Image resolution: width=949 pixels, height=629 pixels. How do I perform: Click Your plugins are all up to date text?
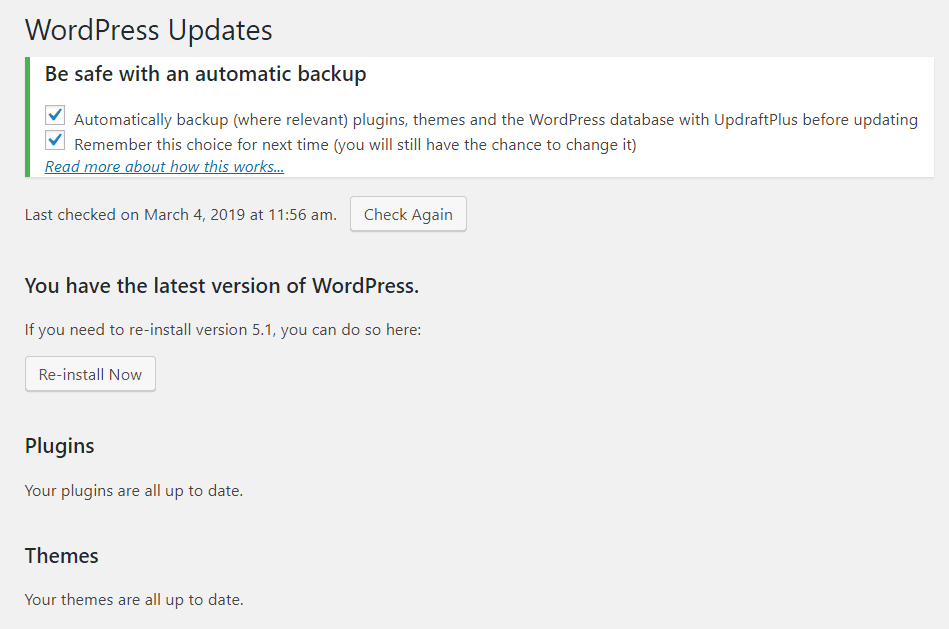[x=134, y=490]
